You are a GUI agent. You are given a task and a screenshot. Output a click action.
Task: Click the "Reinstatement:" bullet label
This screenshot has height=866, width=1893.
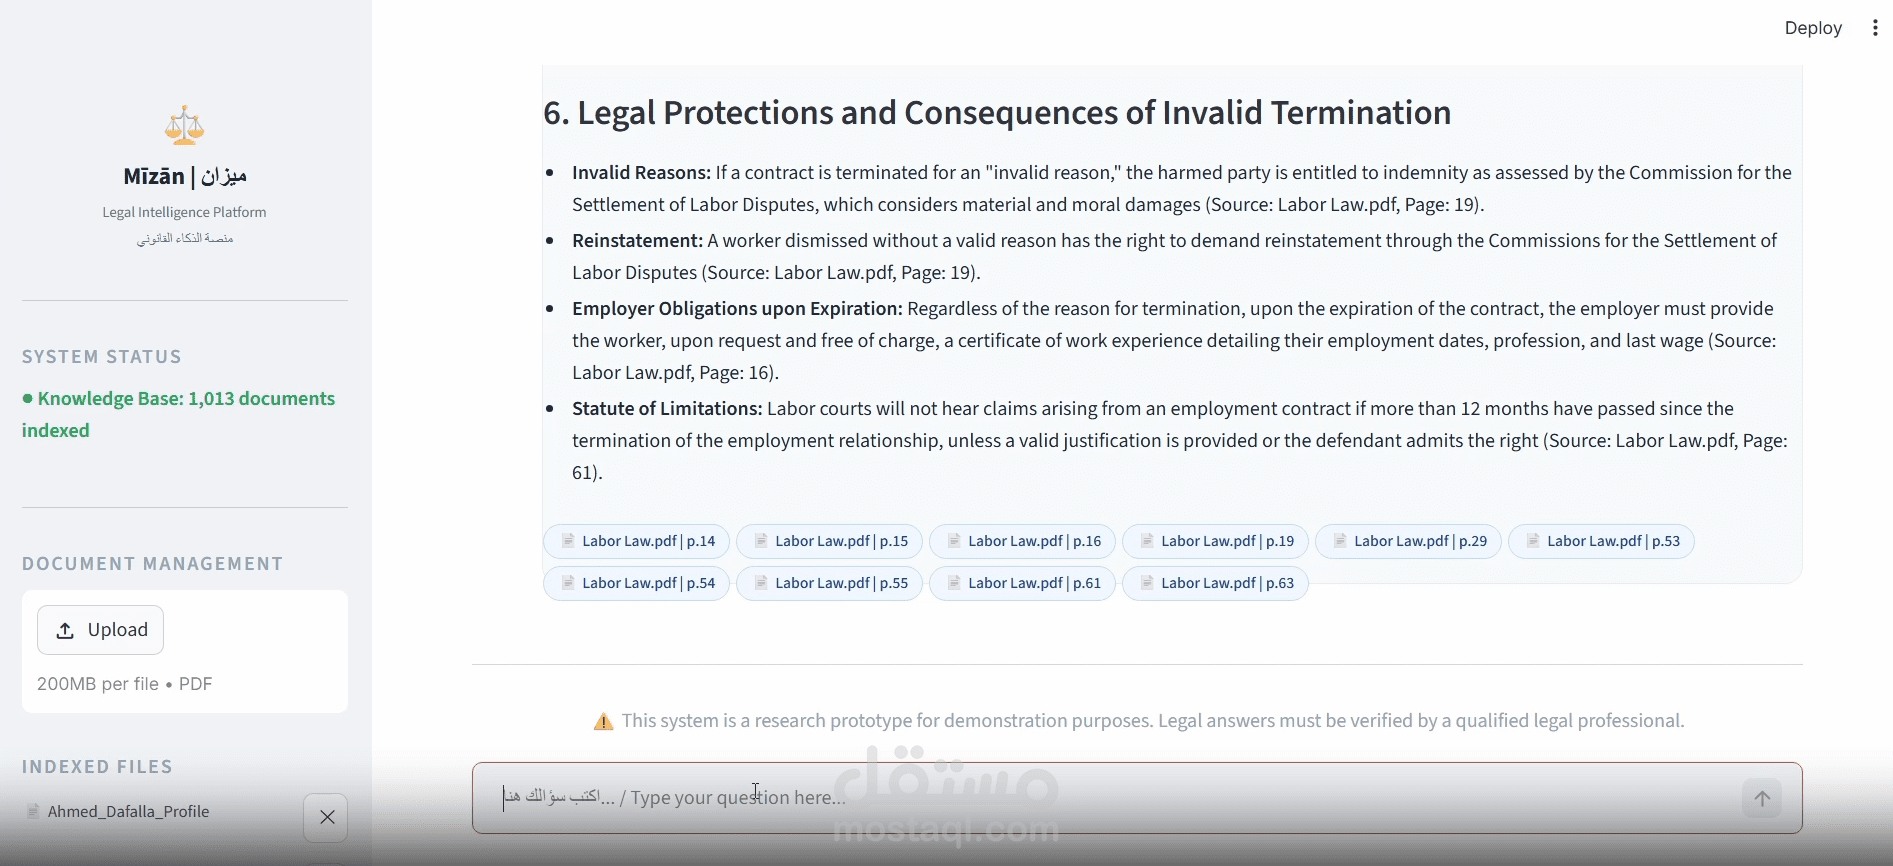637,240
